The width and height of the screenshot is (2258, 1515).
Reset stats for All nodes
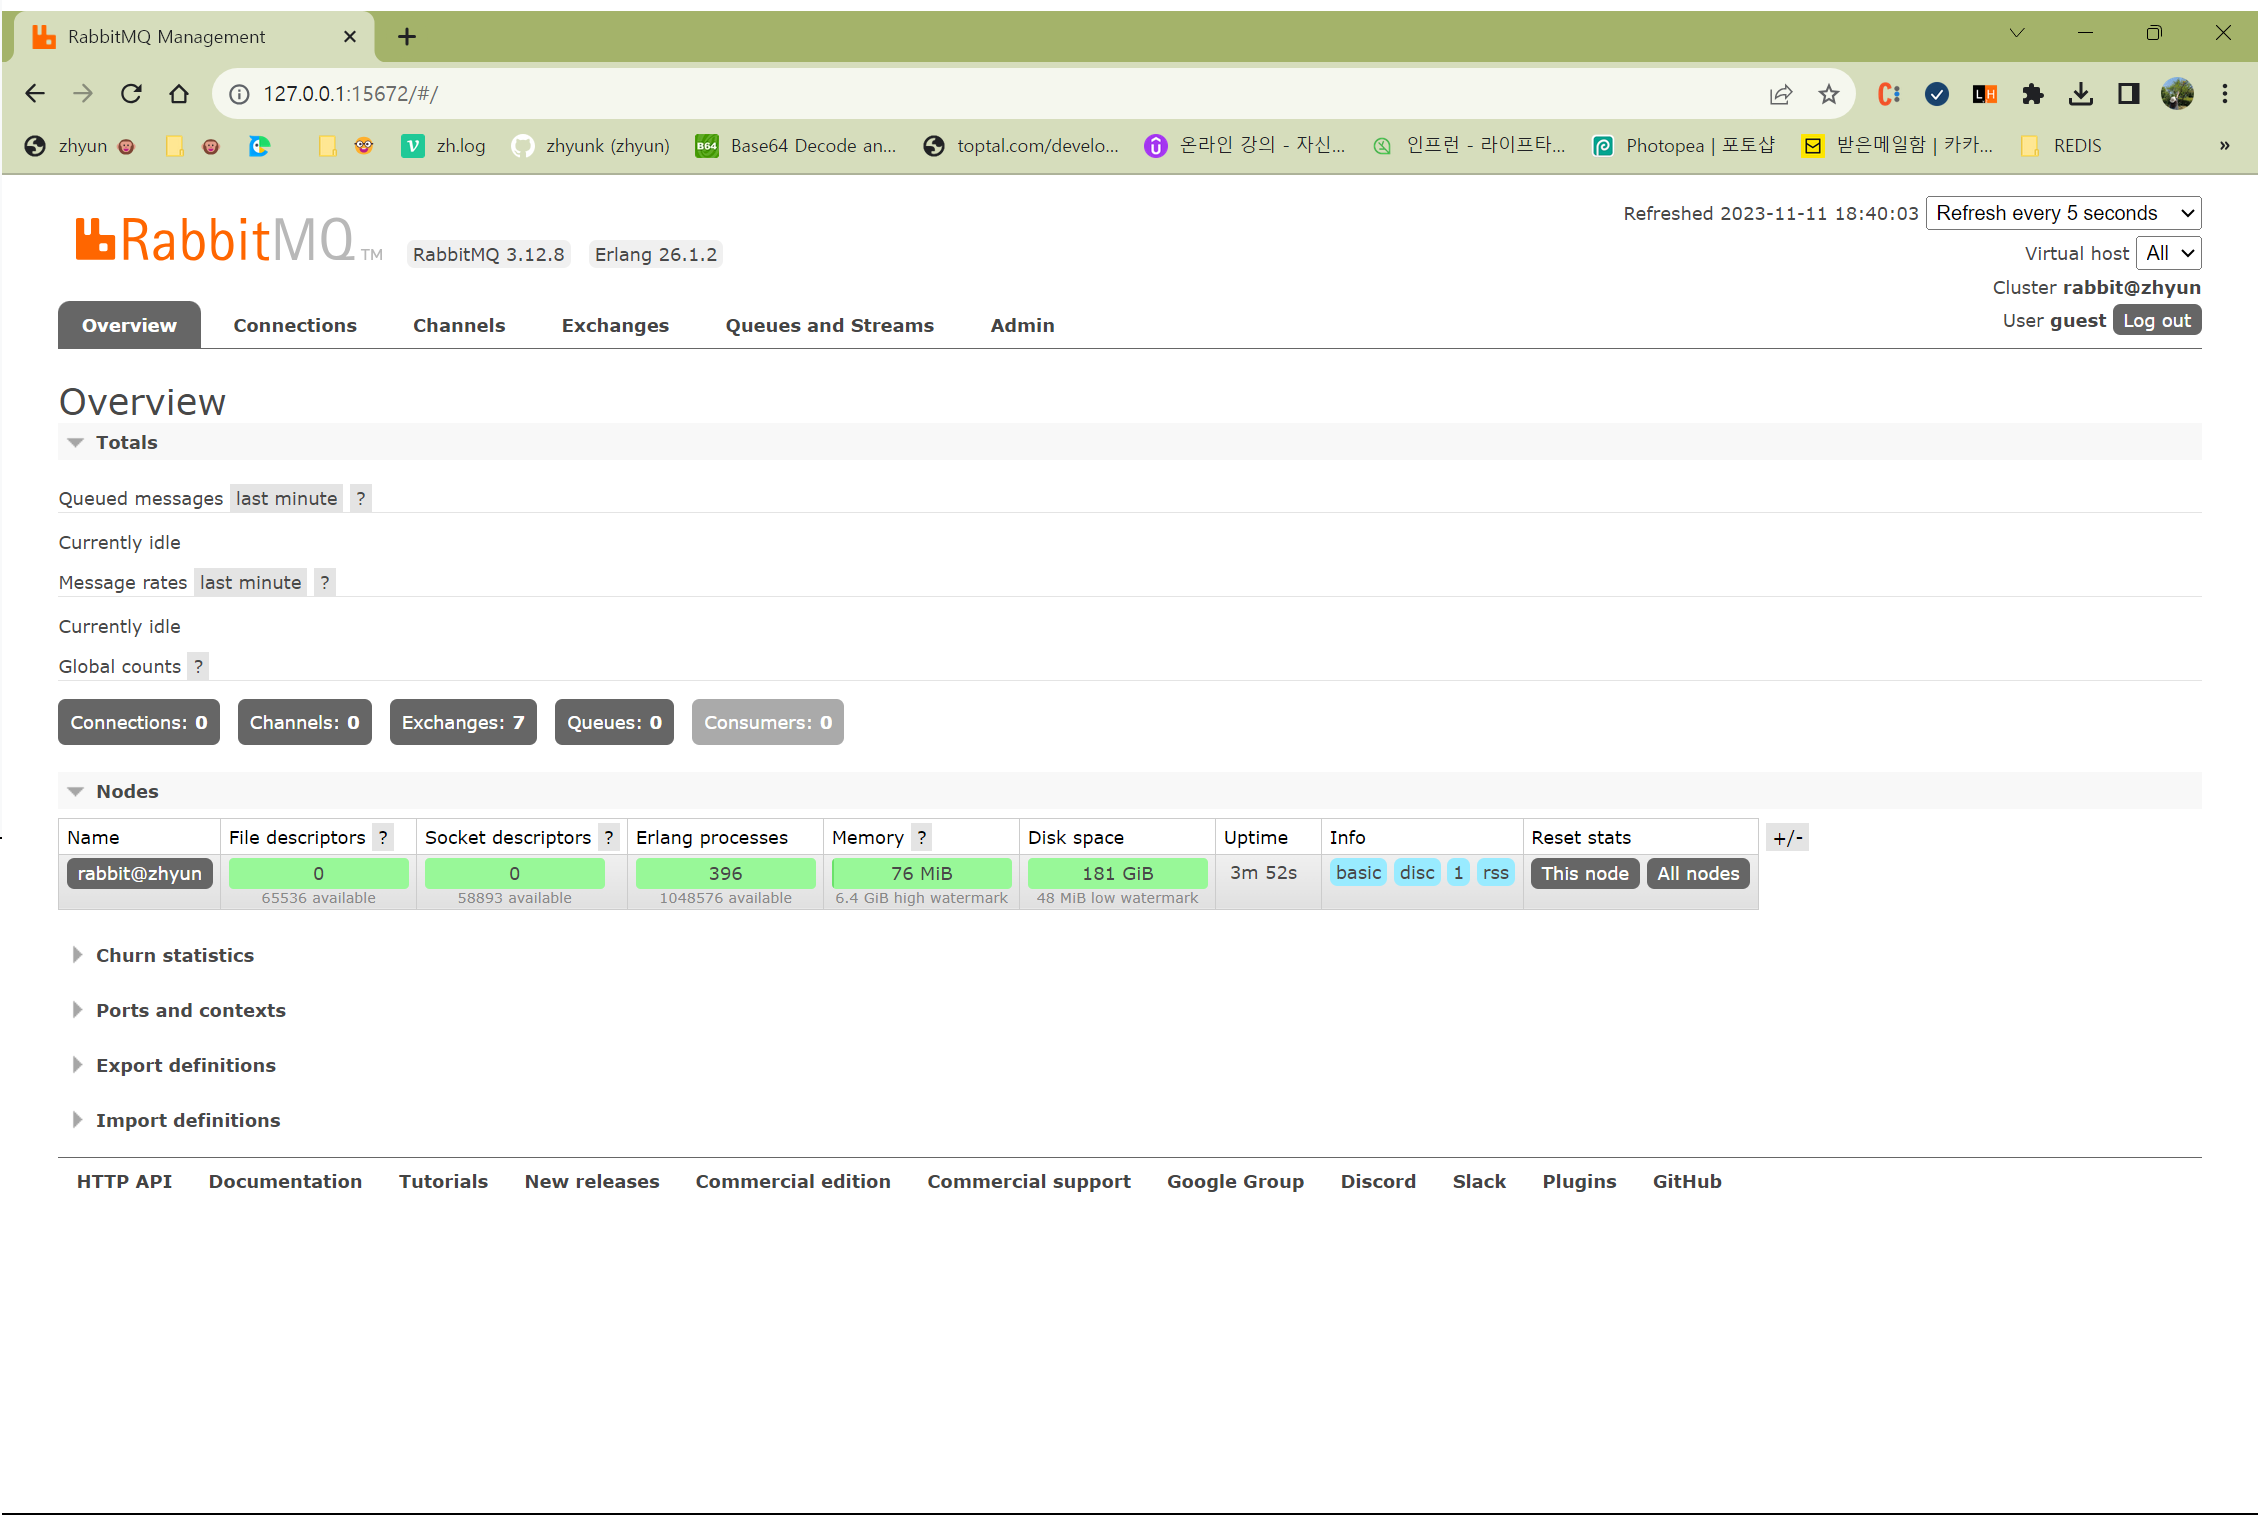tap(1698, 873)
